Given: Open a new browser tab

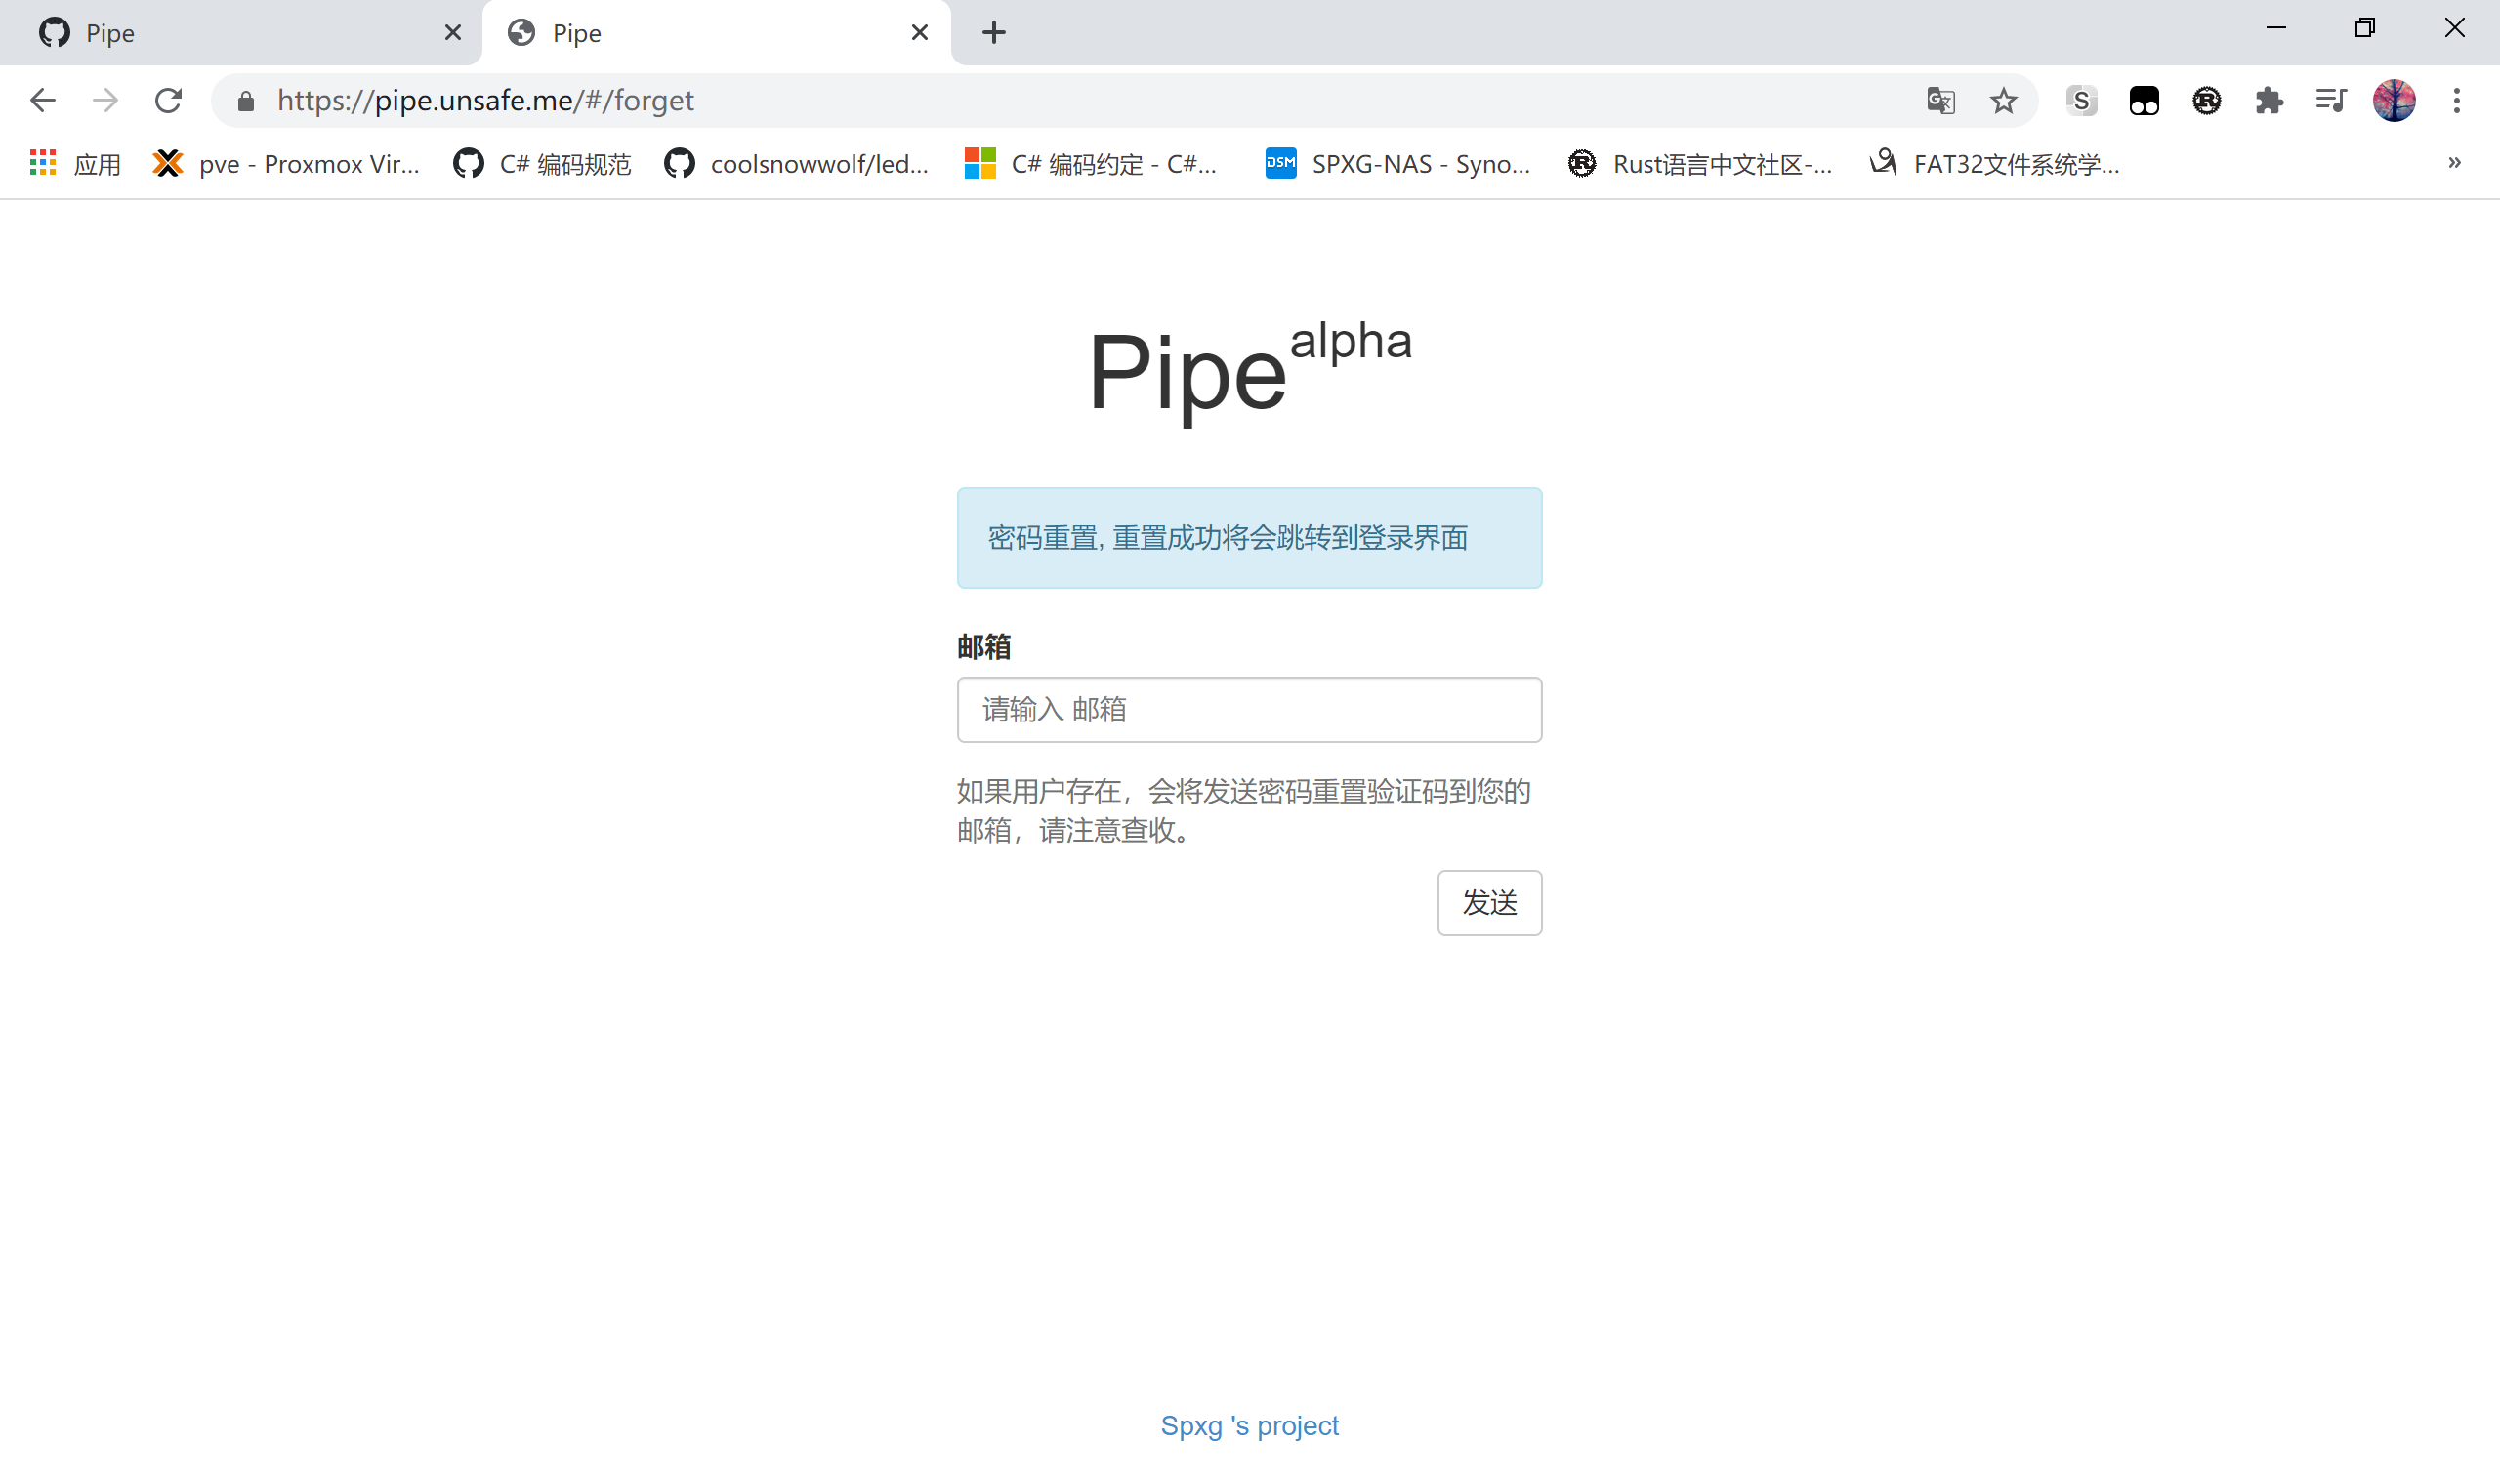Looking at the screenshot, I should [993, 33].
